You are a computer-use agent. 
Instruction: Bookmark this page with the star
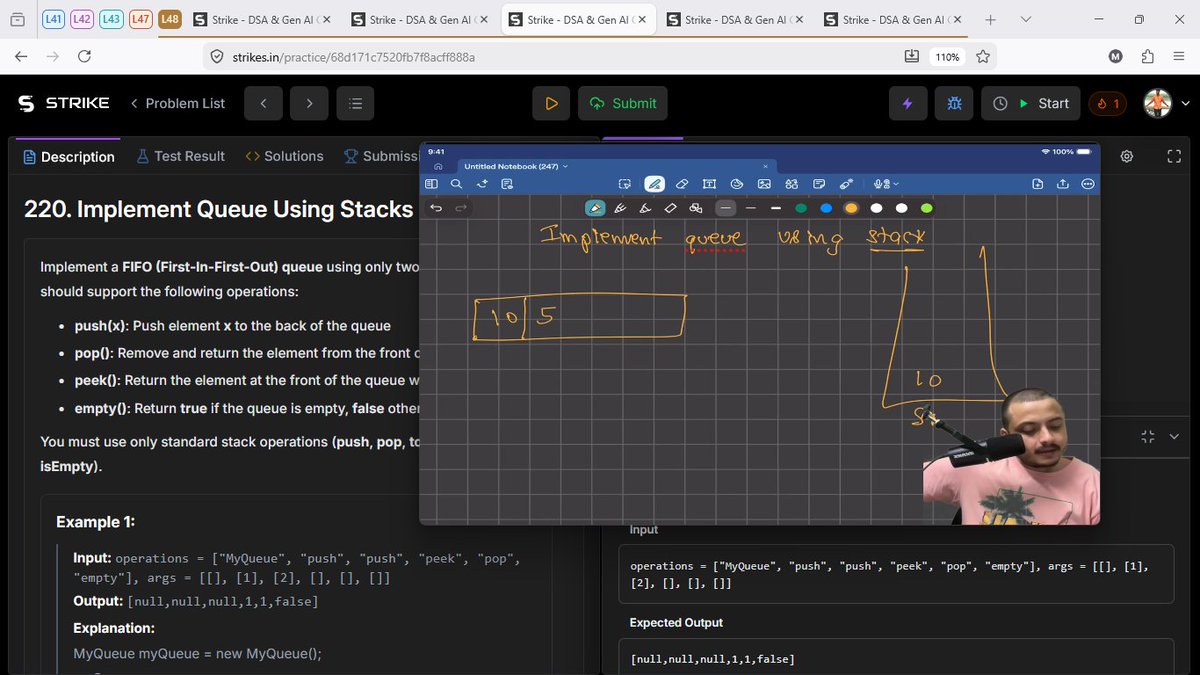[x=983, y=57]
